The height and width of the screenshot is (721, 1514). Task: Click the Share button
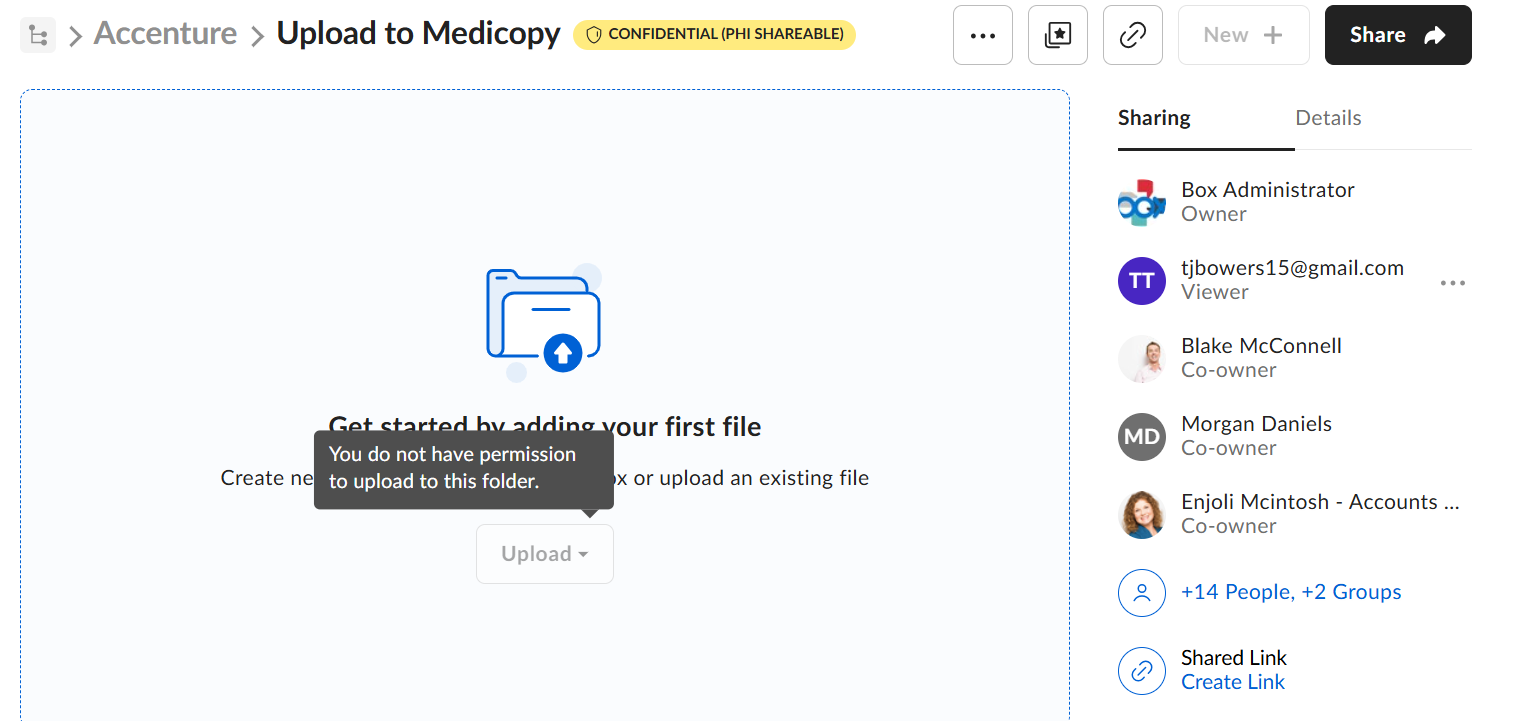[1398, 35]
